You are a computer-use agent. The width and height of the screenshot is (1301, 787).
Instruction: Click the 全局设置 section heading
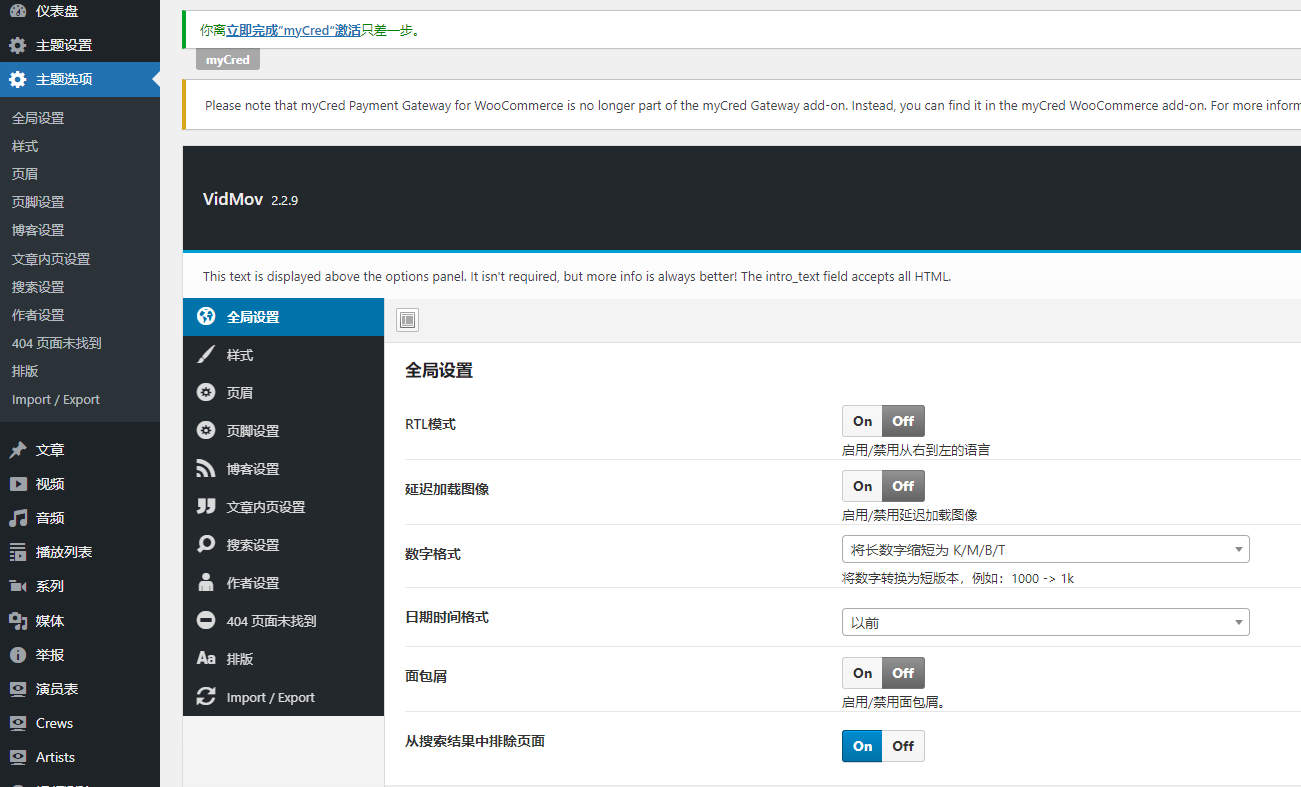[439, 370]
